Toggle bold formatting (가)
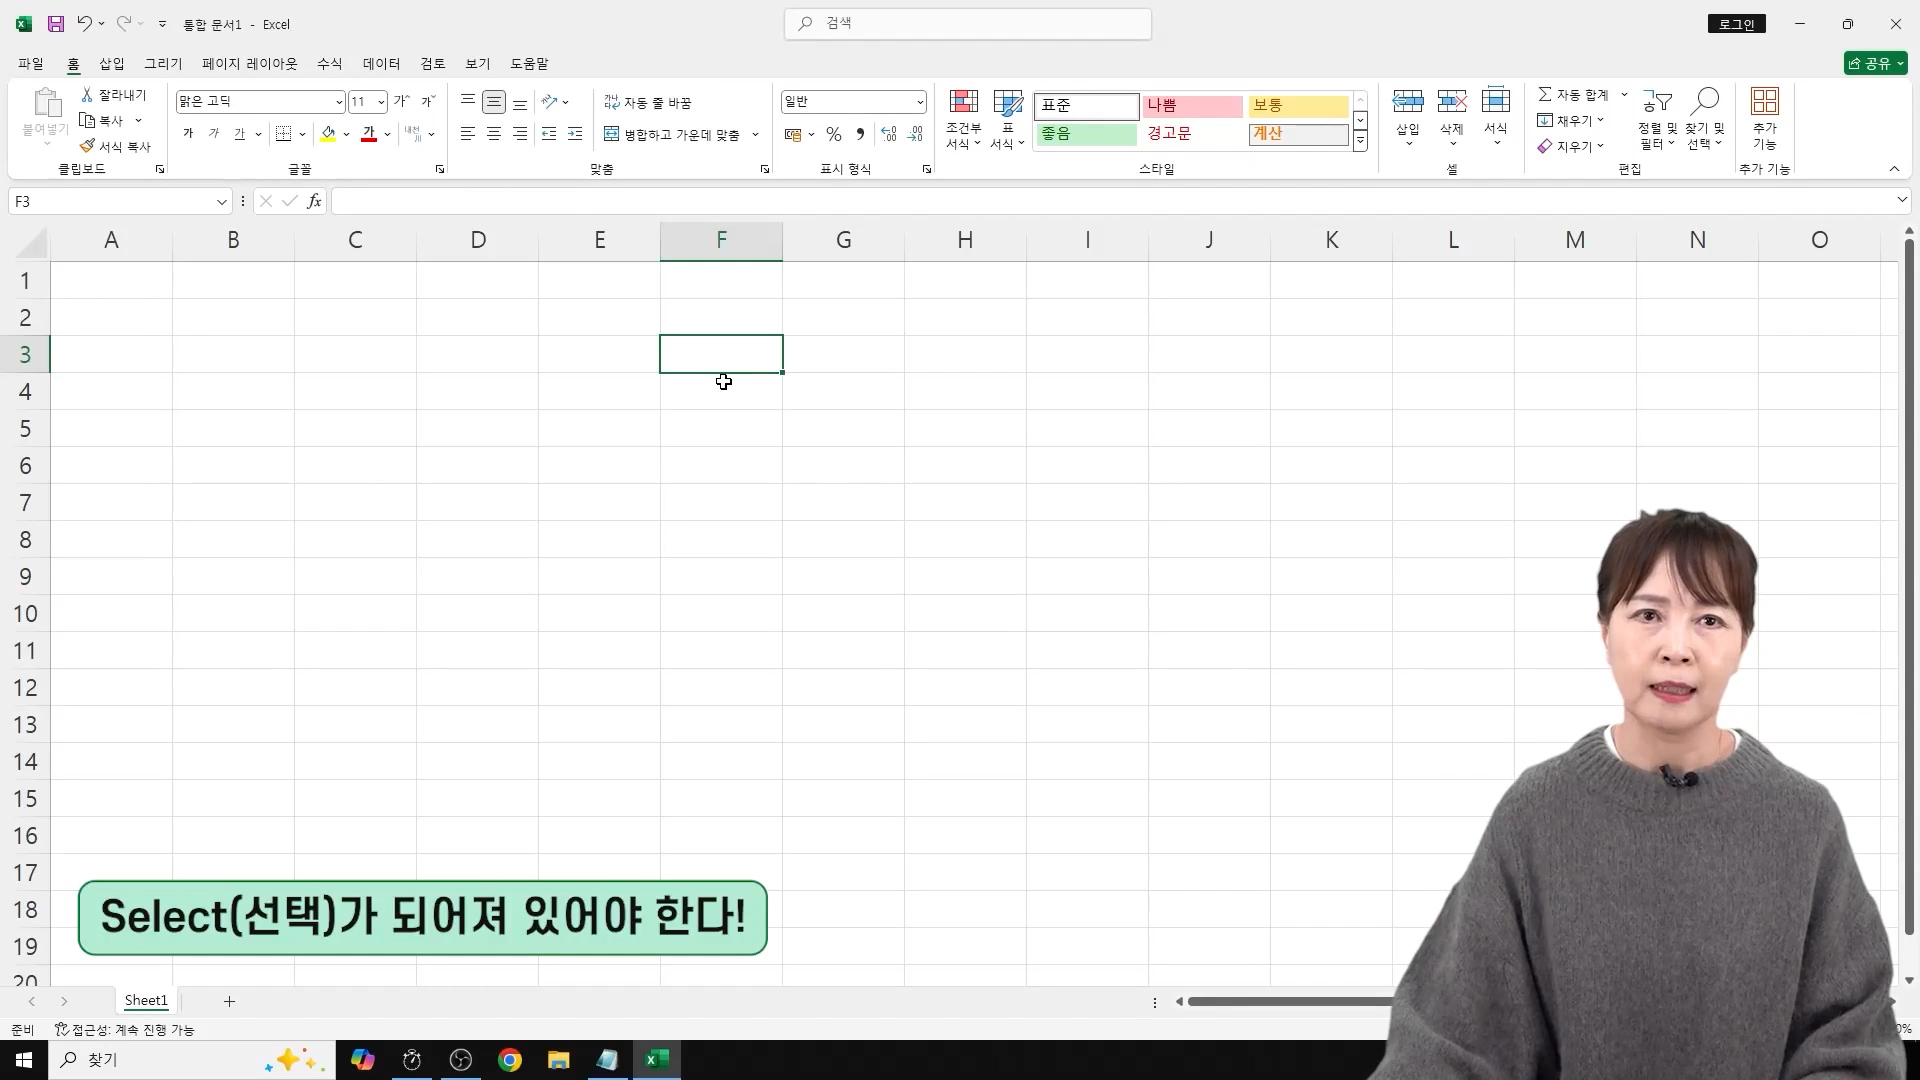 187,133
